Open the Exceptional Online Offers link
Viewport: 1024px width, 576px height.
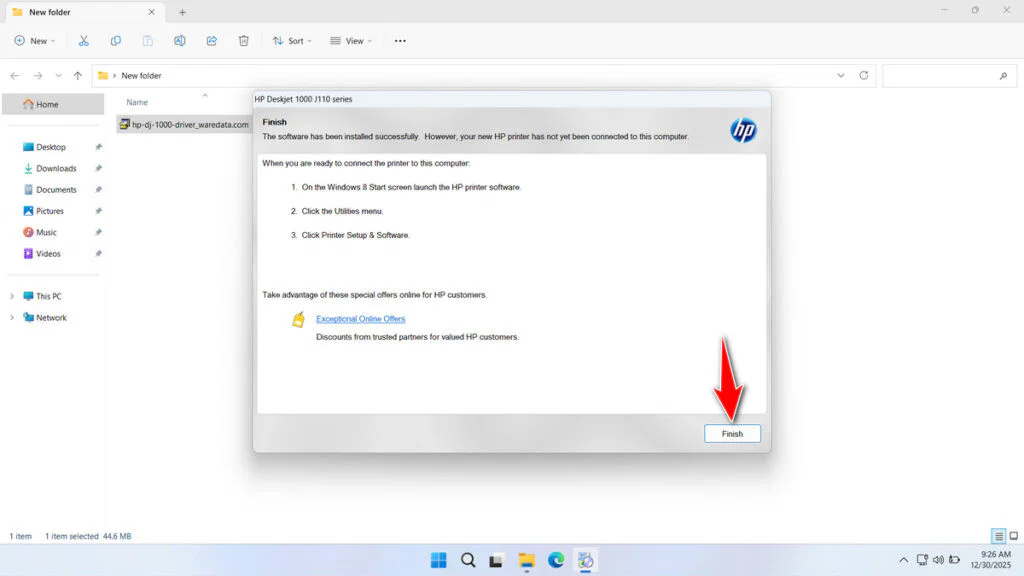(x=360, y=318)
